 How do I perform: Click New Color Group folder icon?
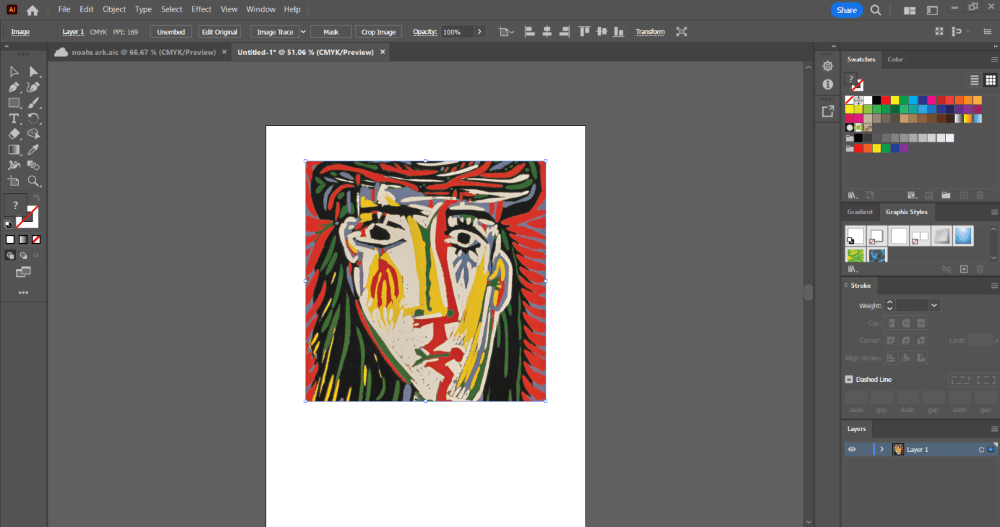(x=946, y=195)
